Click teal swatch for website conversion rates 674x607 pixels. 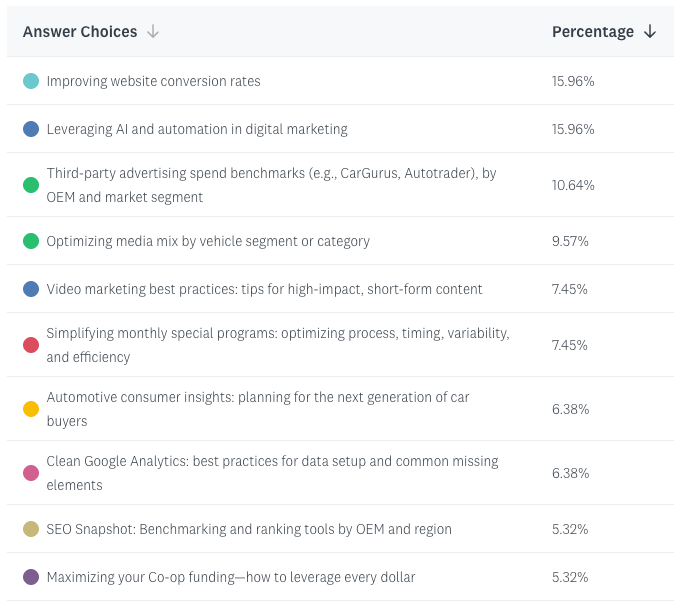click(31, 81)
